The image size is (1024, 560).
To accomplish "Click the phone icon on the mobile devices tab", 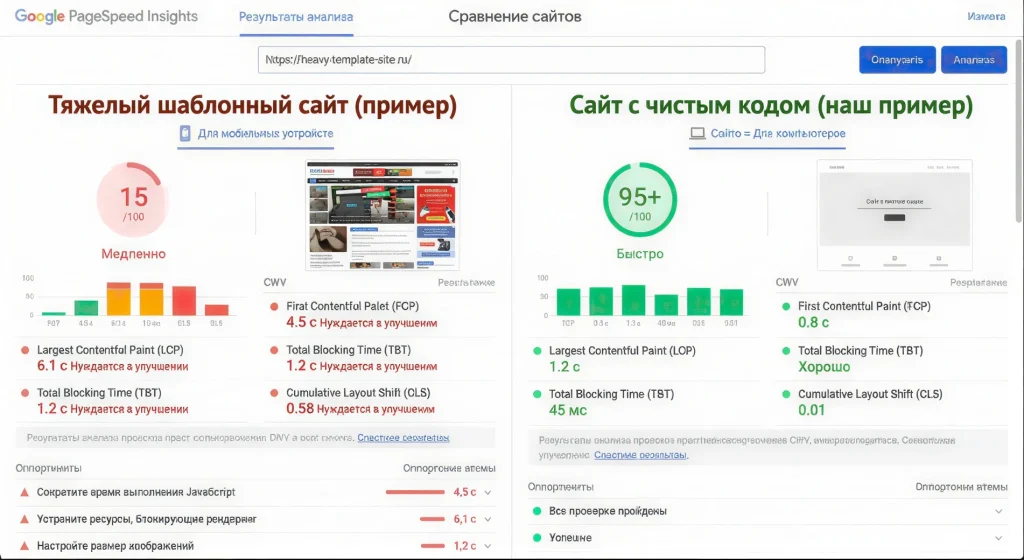I will pyautogui.click(x=185, y=133).
